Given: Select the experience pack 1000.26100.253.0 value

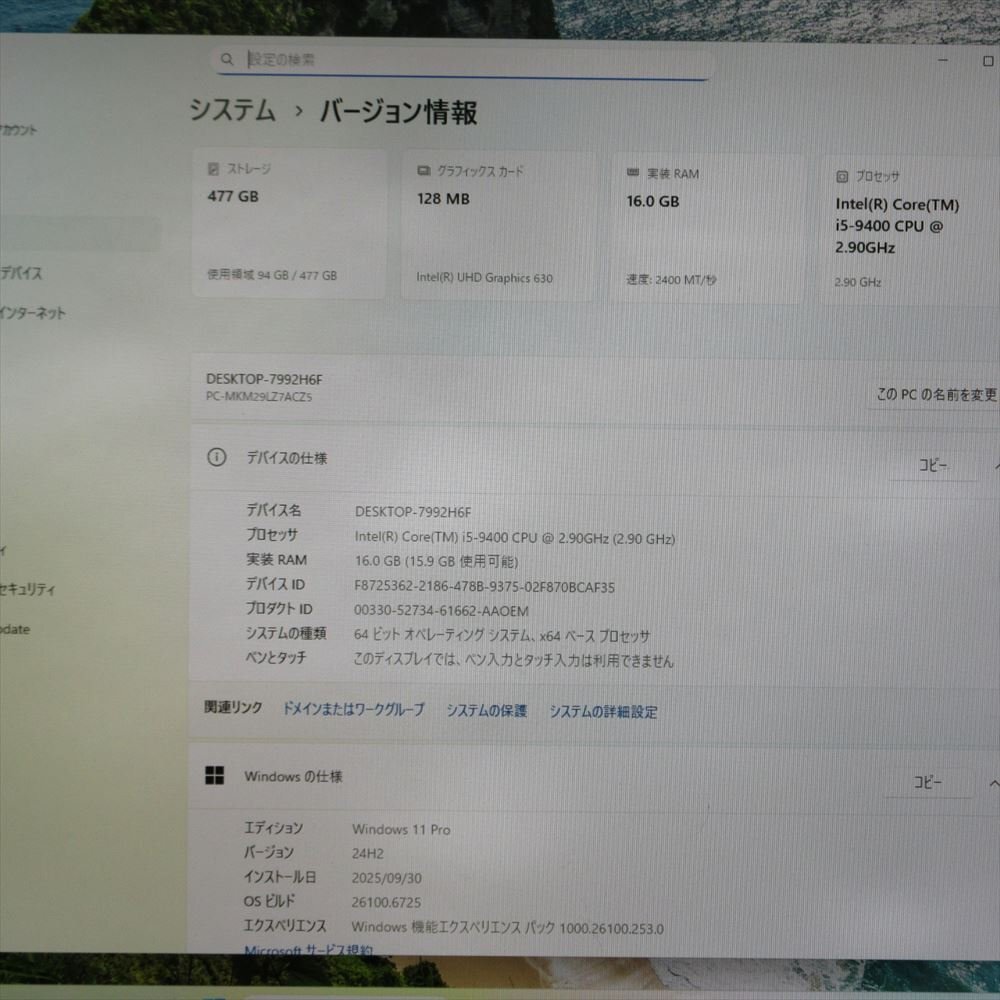Looking at the screenshot, I should [508, 928].
